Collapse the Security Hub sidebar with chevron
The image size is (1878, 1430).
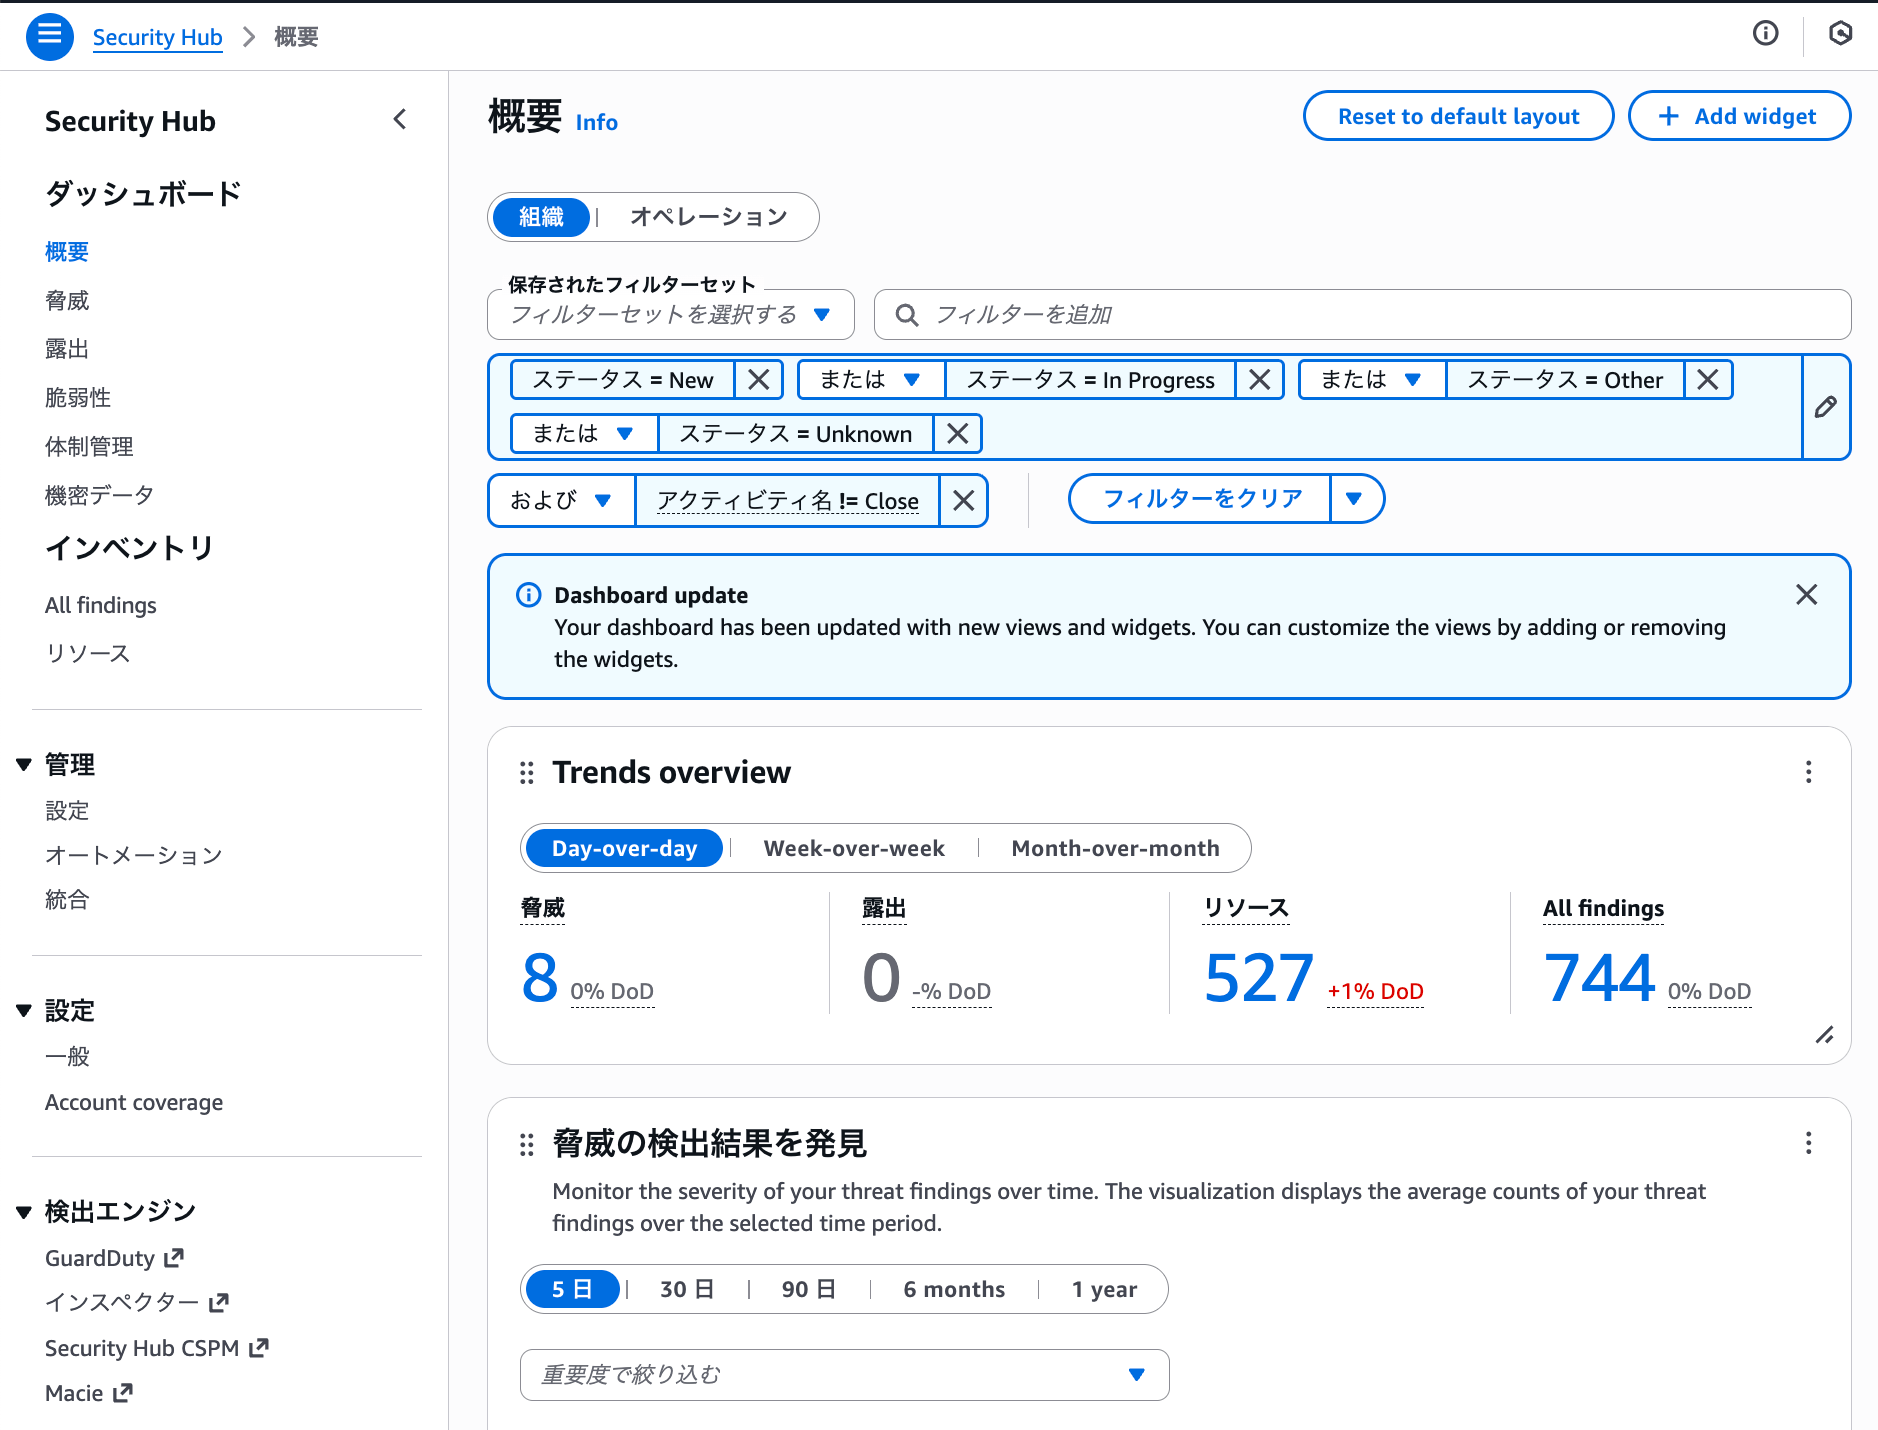400,120
